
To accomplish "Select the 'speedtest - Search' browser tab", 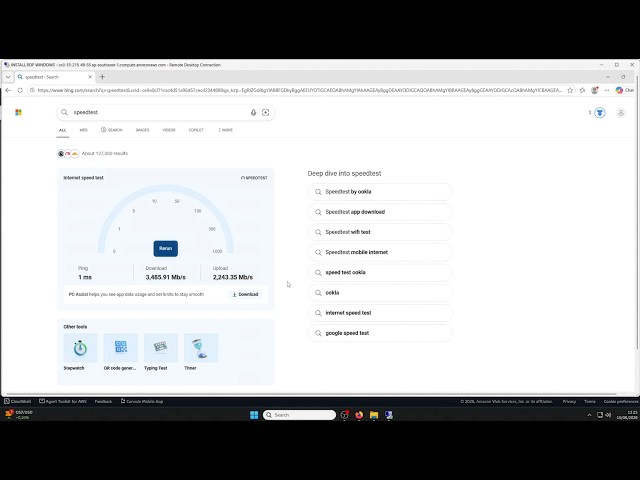I will click(x=55, y=77).
